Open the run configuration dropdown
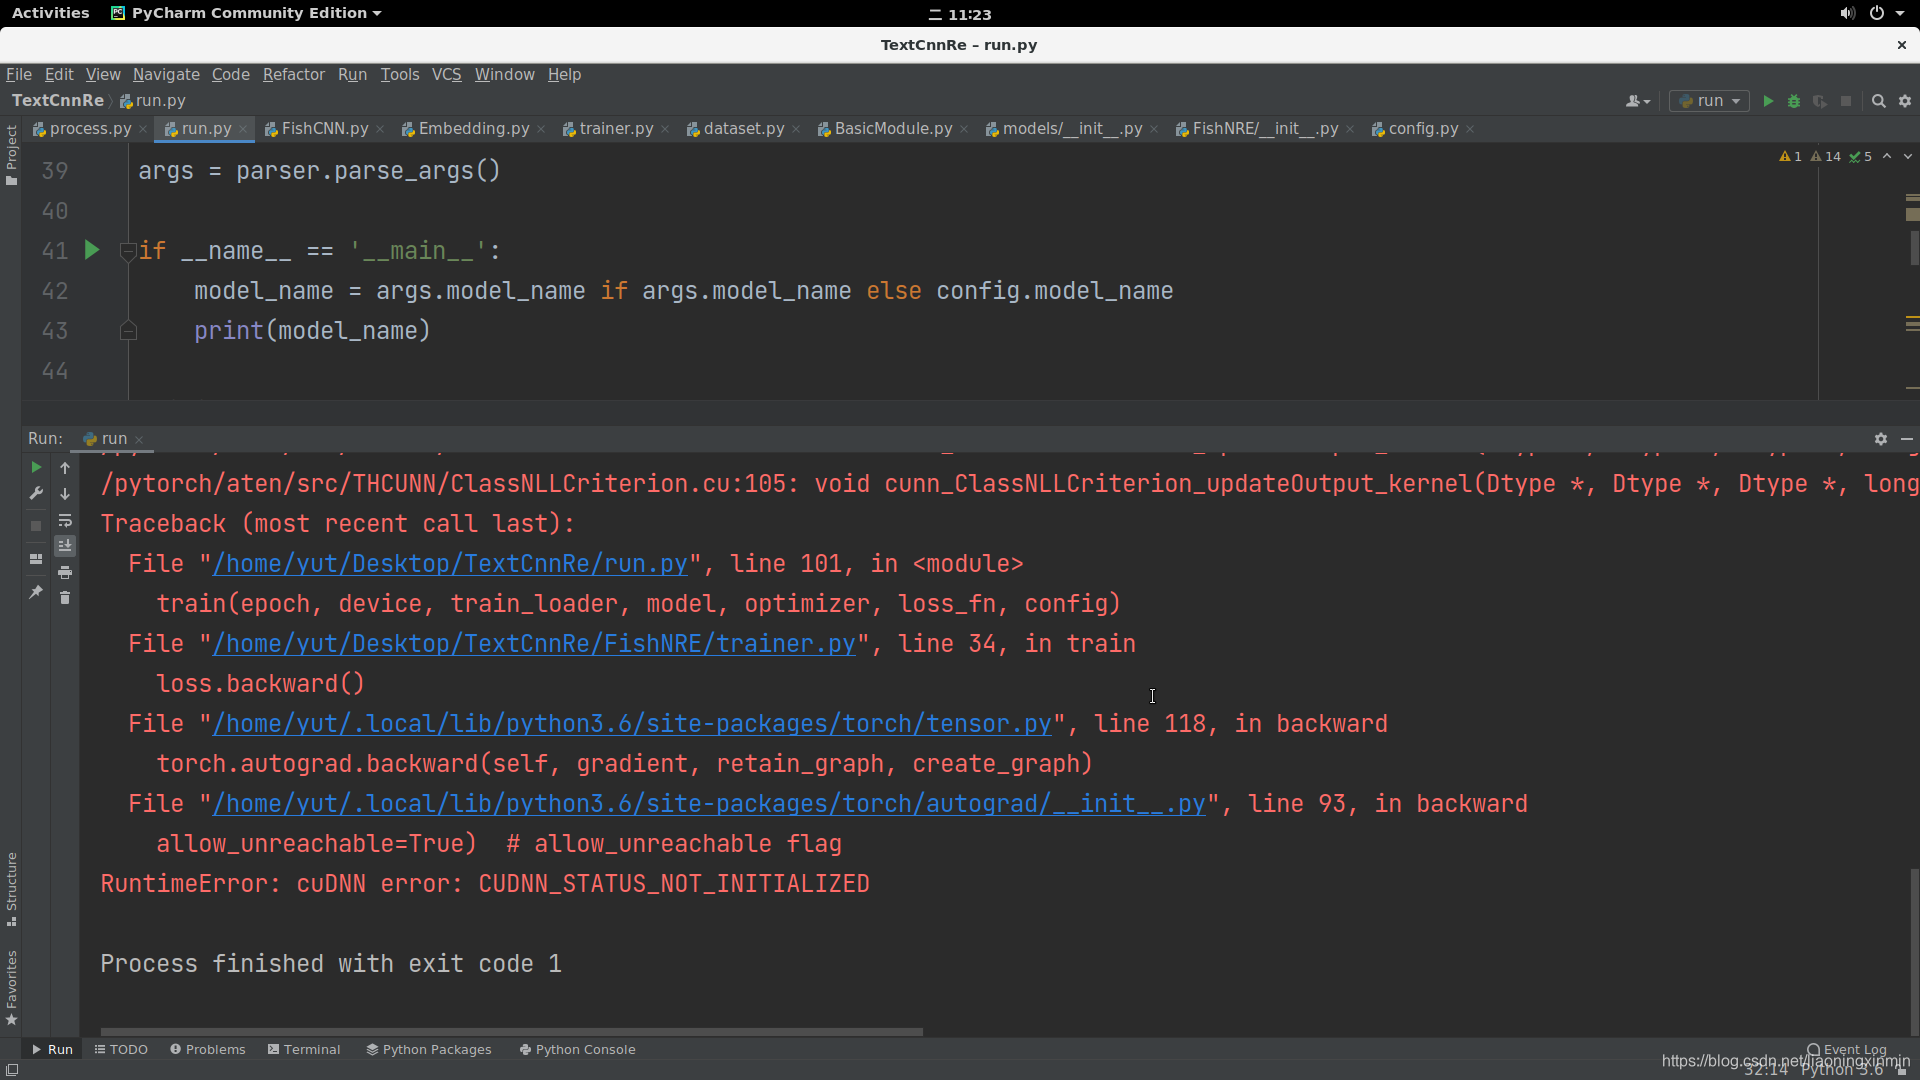 (x=1710, y=101)
